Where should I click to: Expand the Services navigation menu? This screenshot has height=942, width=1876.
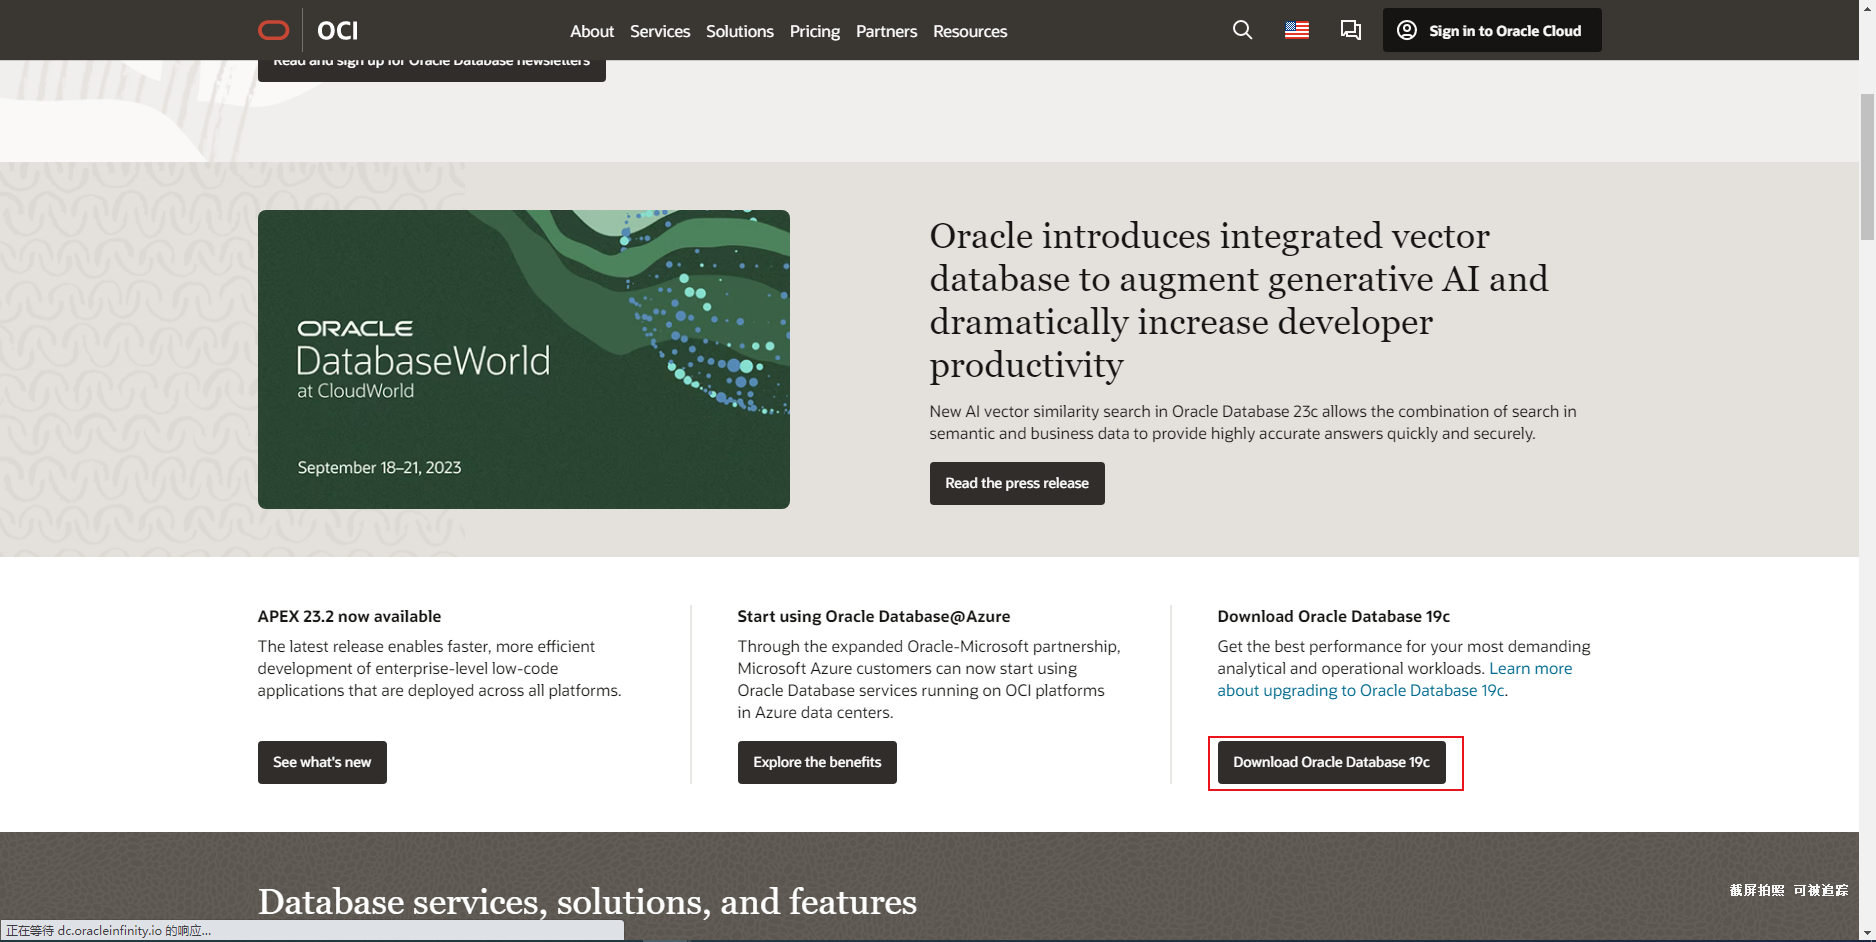(x=660, y=31)
